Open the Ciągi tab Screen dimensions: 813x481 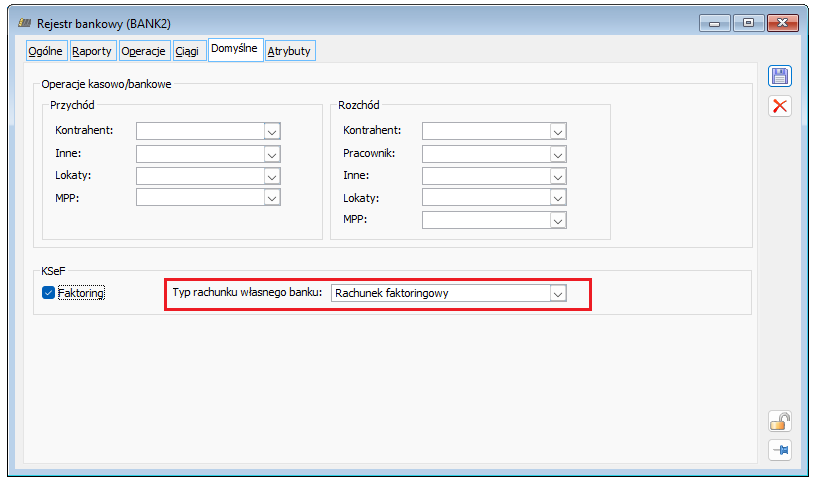[187, 51]
